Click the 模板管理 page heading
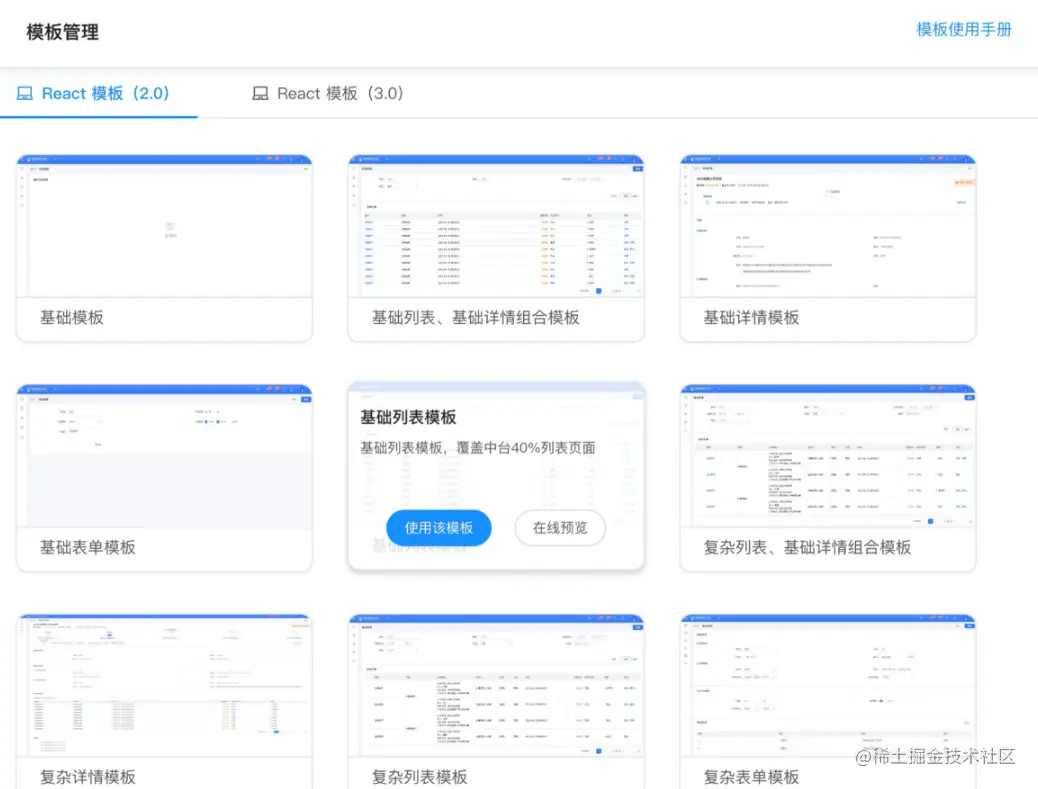Viewport: 1038px width, 789px height. click(x=63, y=32)
